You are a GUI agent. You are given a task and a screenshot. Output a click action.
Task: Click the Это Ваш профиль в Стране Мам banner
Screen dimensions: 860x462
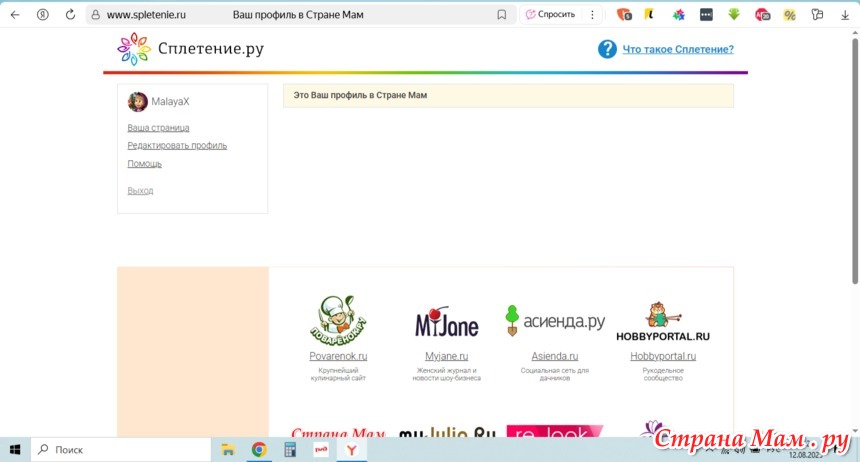point(508,95)
